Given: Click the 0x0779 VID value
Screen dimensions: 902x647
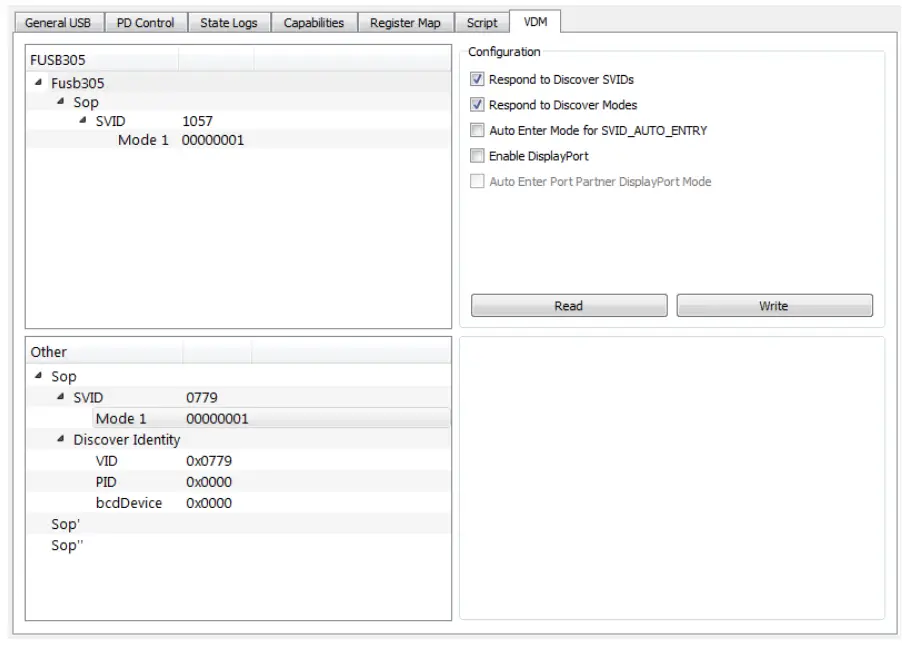Looking at the screenshot, I should click(x=209, y=461).
